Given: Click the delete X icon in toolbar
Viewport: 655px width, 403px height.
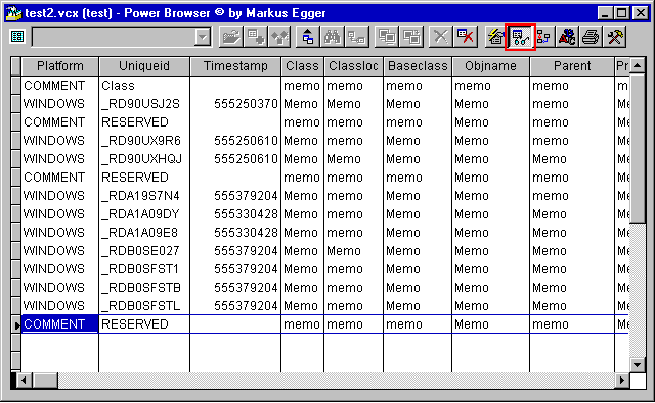Looking at the screenshot, I should coord(440,37).
